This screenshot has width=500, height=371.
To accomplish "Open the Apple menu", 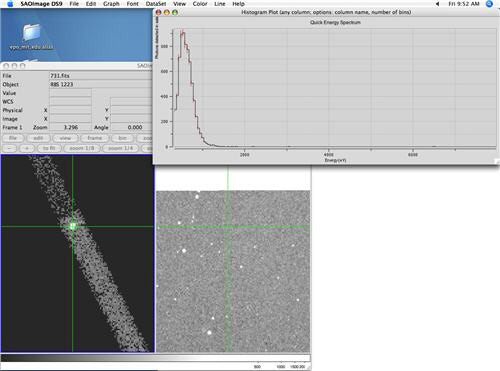I will pos(10,4).
